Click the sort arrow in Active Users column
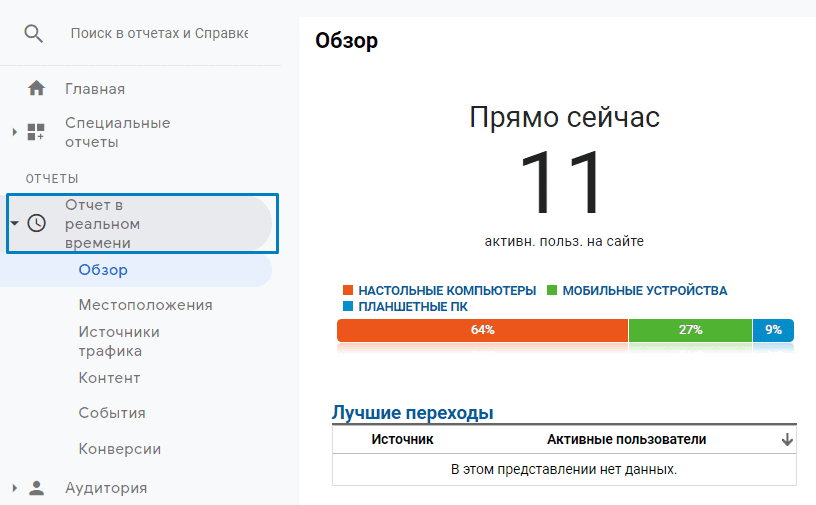This screenshot has width=816, height=505. (787, 439)
